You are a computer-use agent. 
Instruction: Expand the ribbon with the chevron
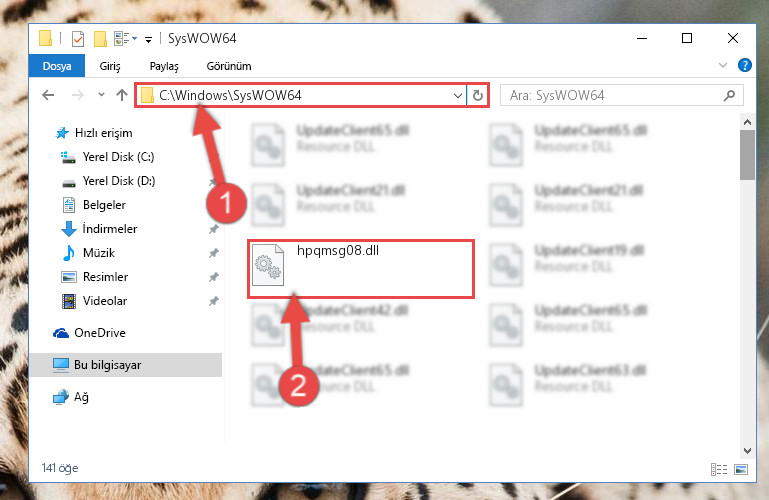click(722, 65)
